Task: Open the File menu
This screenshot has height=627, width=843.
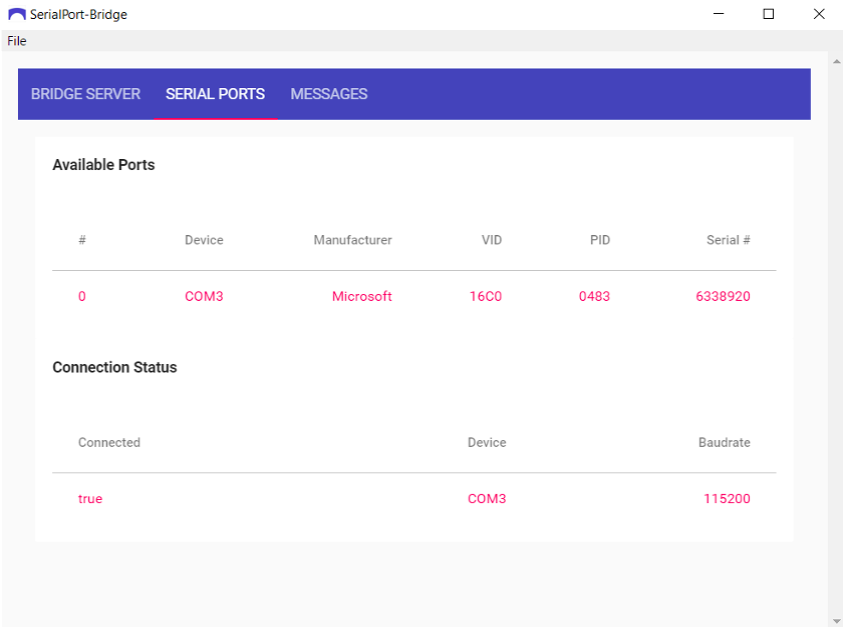Action: 17,41
